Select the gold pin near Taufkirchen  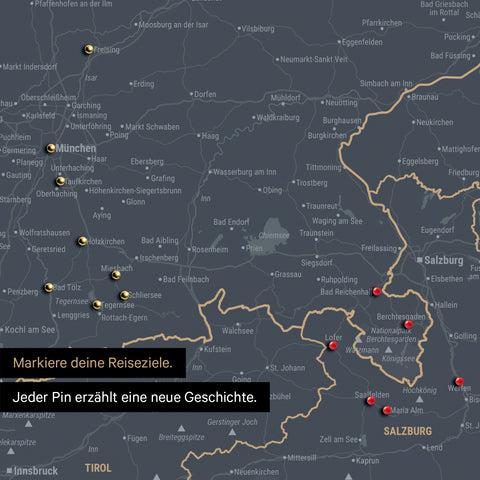pos(60,181)
